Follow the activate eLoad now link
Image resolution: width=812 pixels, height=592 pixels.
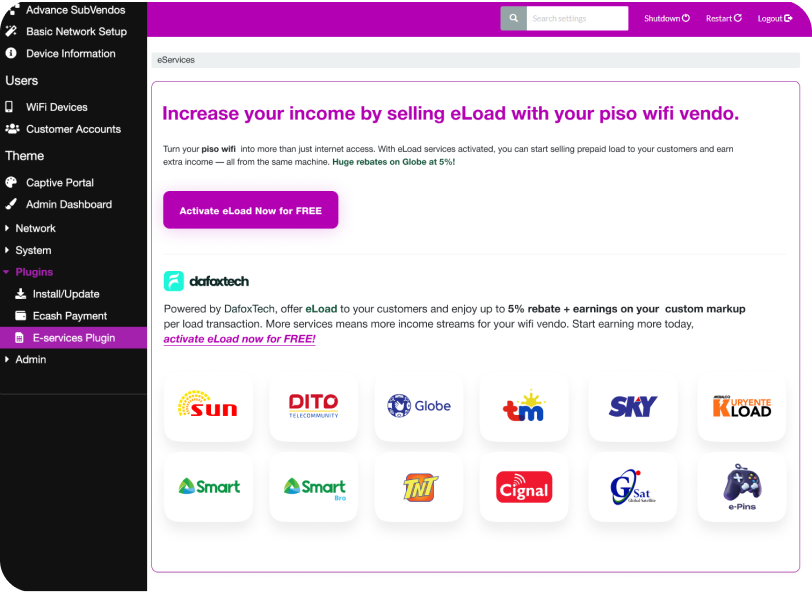pos(239,339)
